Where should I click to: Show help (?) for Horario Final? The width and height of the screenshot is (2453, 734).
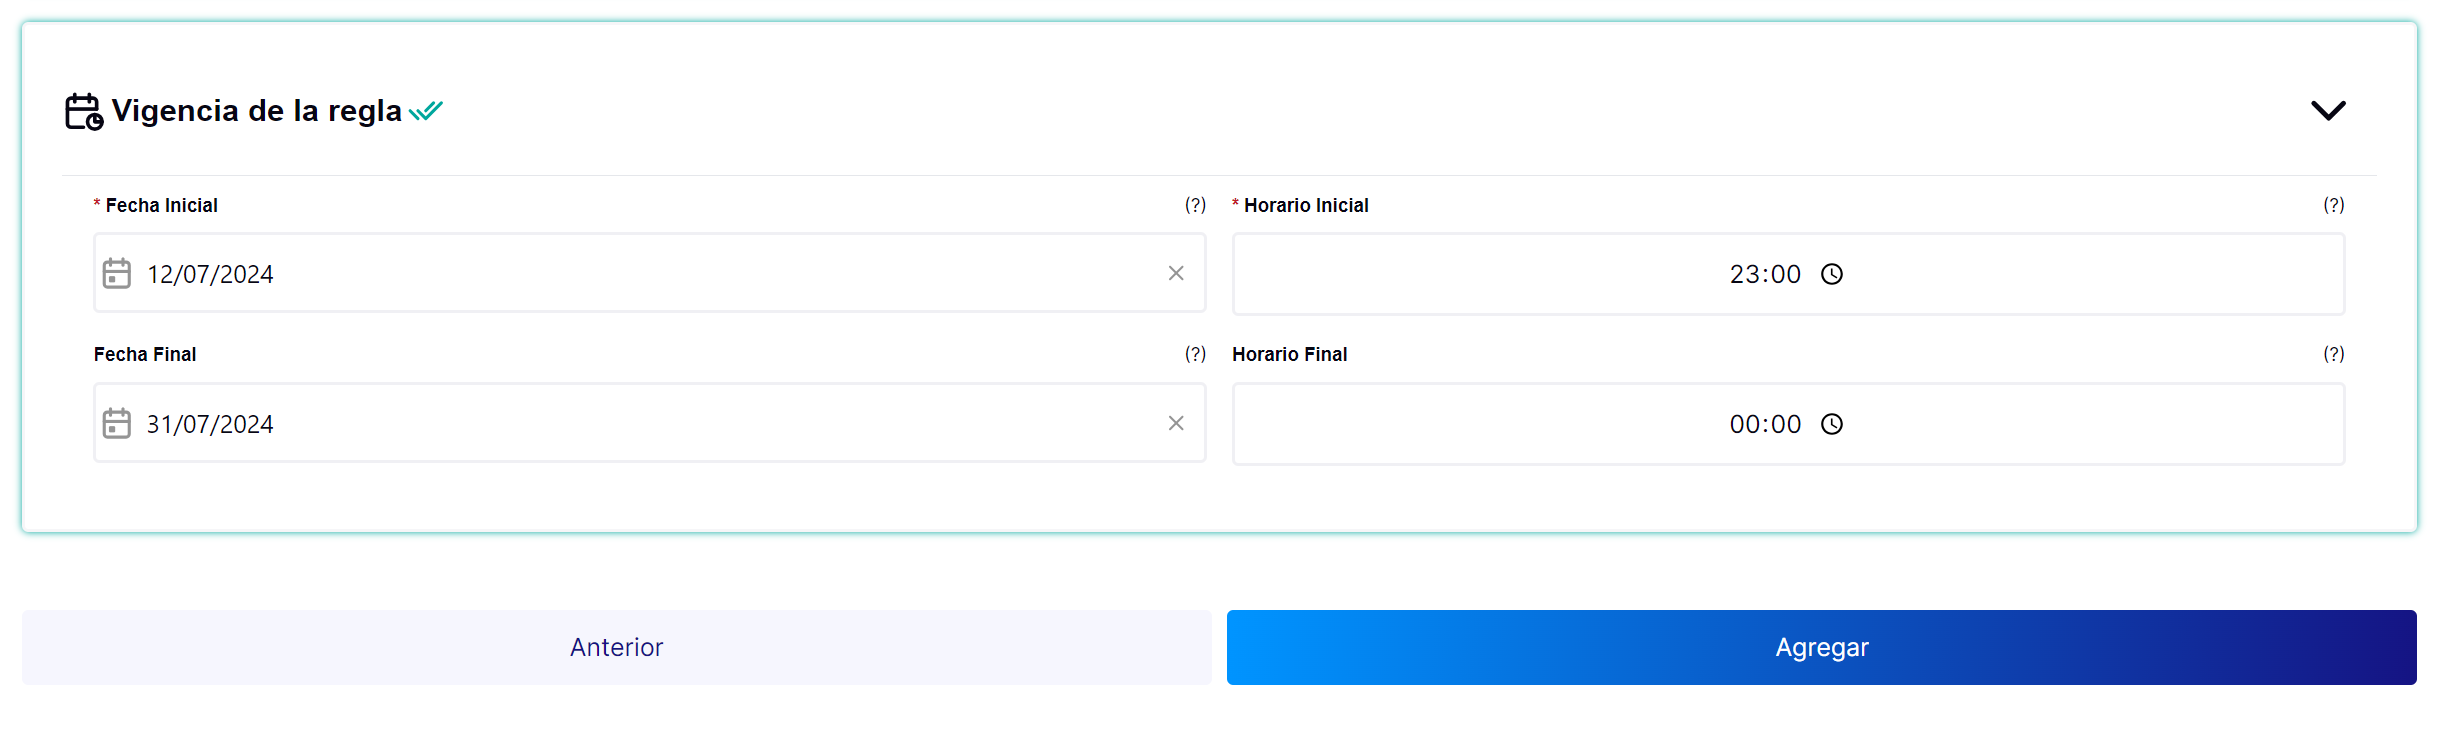2333,354
